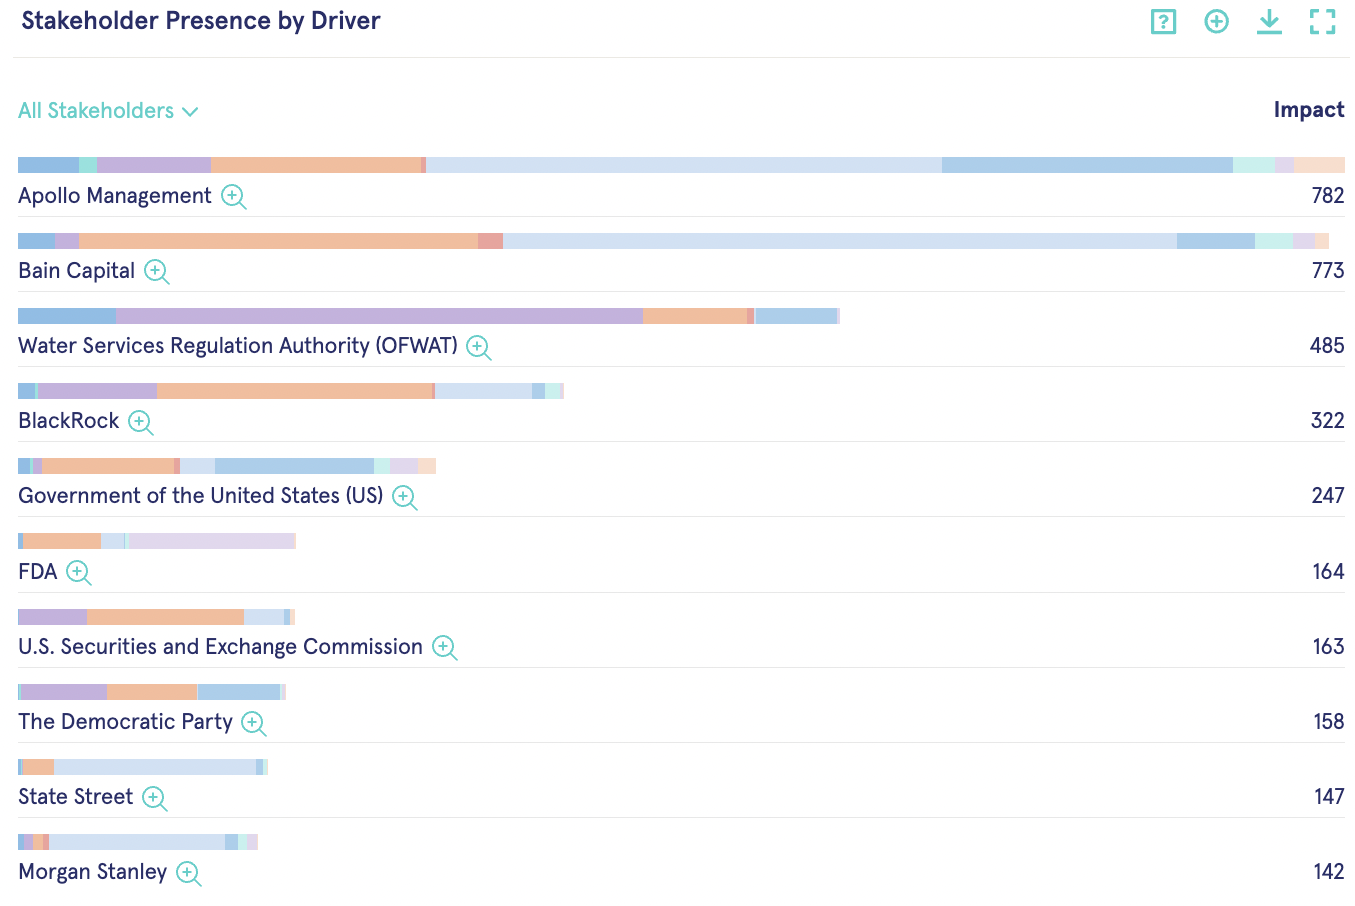
Task: Click the Bain Capital name
Action: 77,271
